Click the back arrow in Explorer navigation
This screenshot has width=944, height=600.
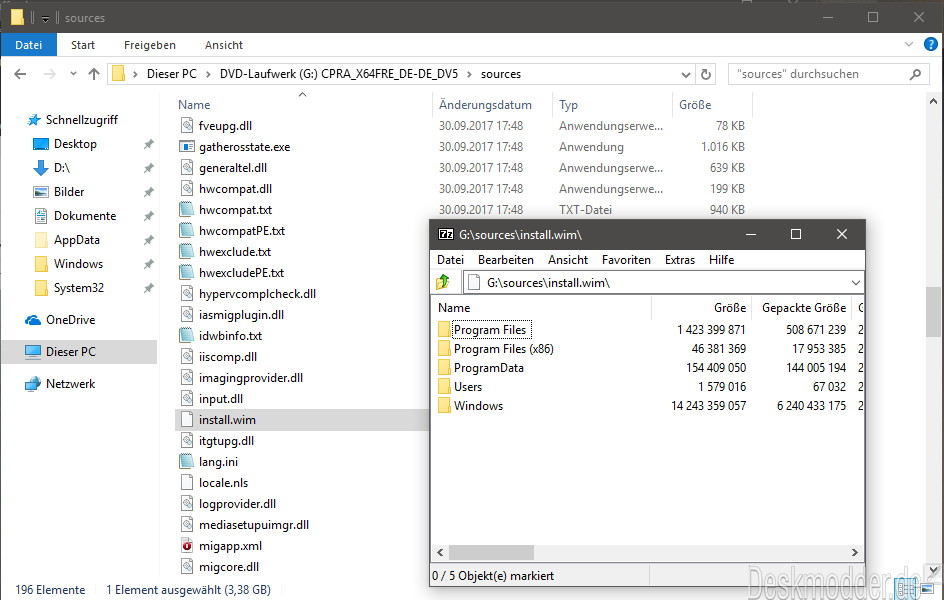(x=20, y=74)
